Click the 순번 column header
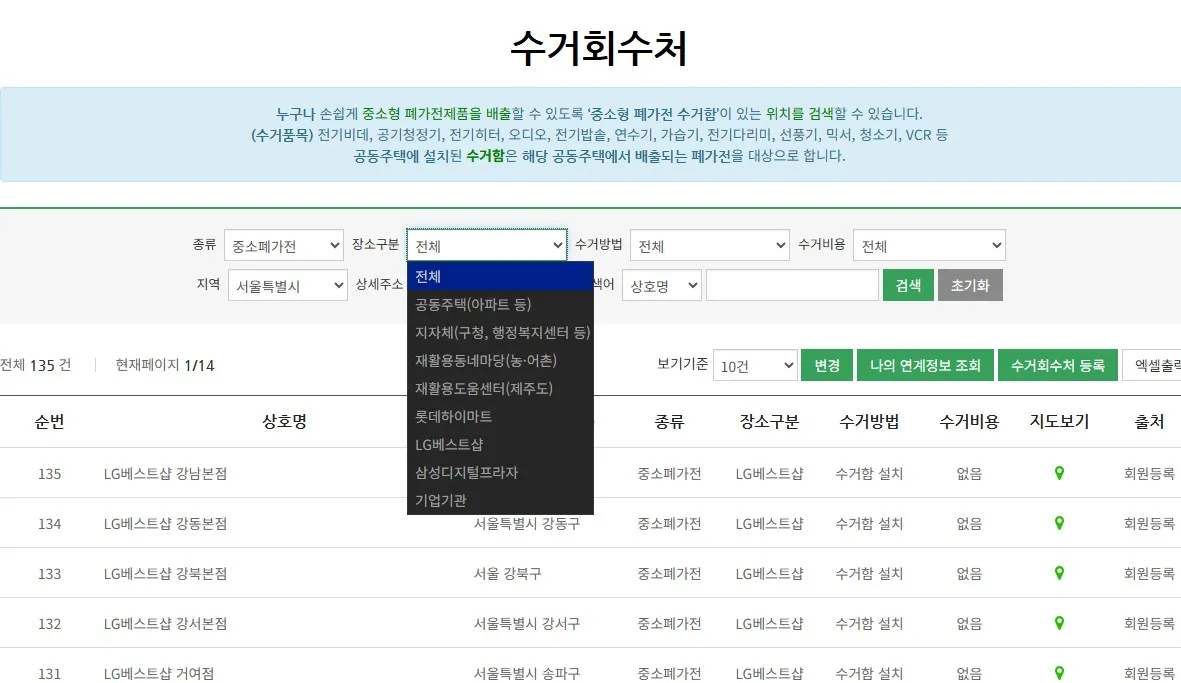This screenshot has height=683, width=1181. 50,422
